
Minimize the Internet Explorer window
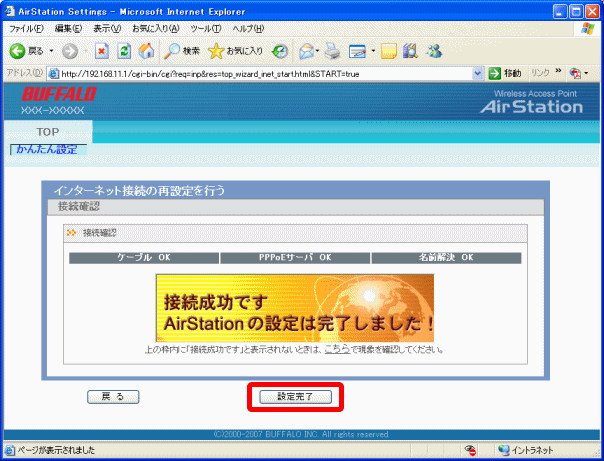(x=560, y=12)
